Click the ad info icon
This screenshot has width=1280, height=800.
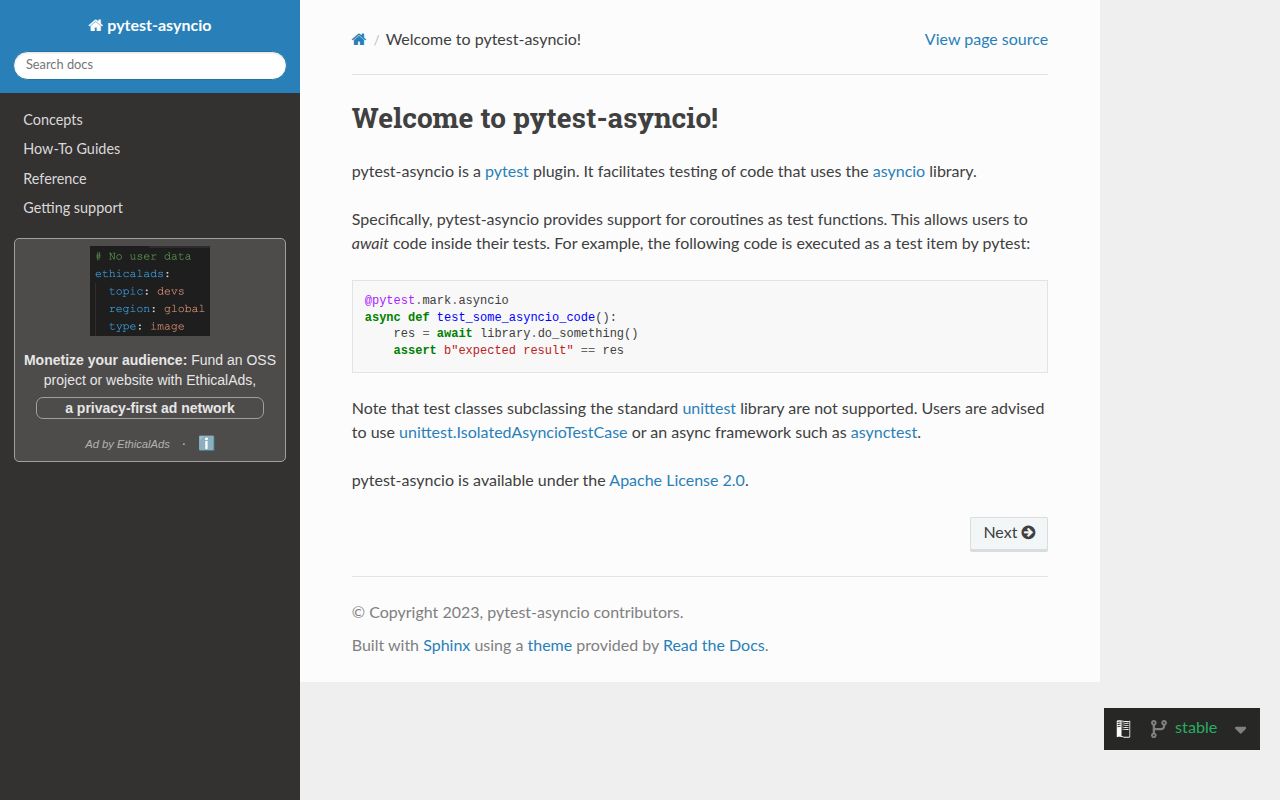point(206,443)
